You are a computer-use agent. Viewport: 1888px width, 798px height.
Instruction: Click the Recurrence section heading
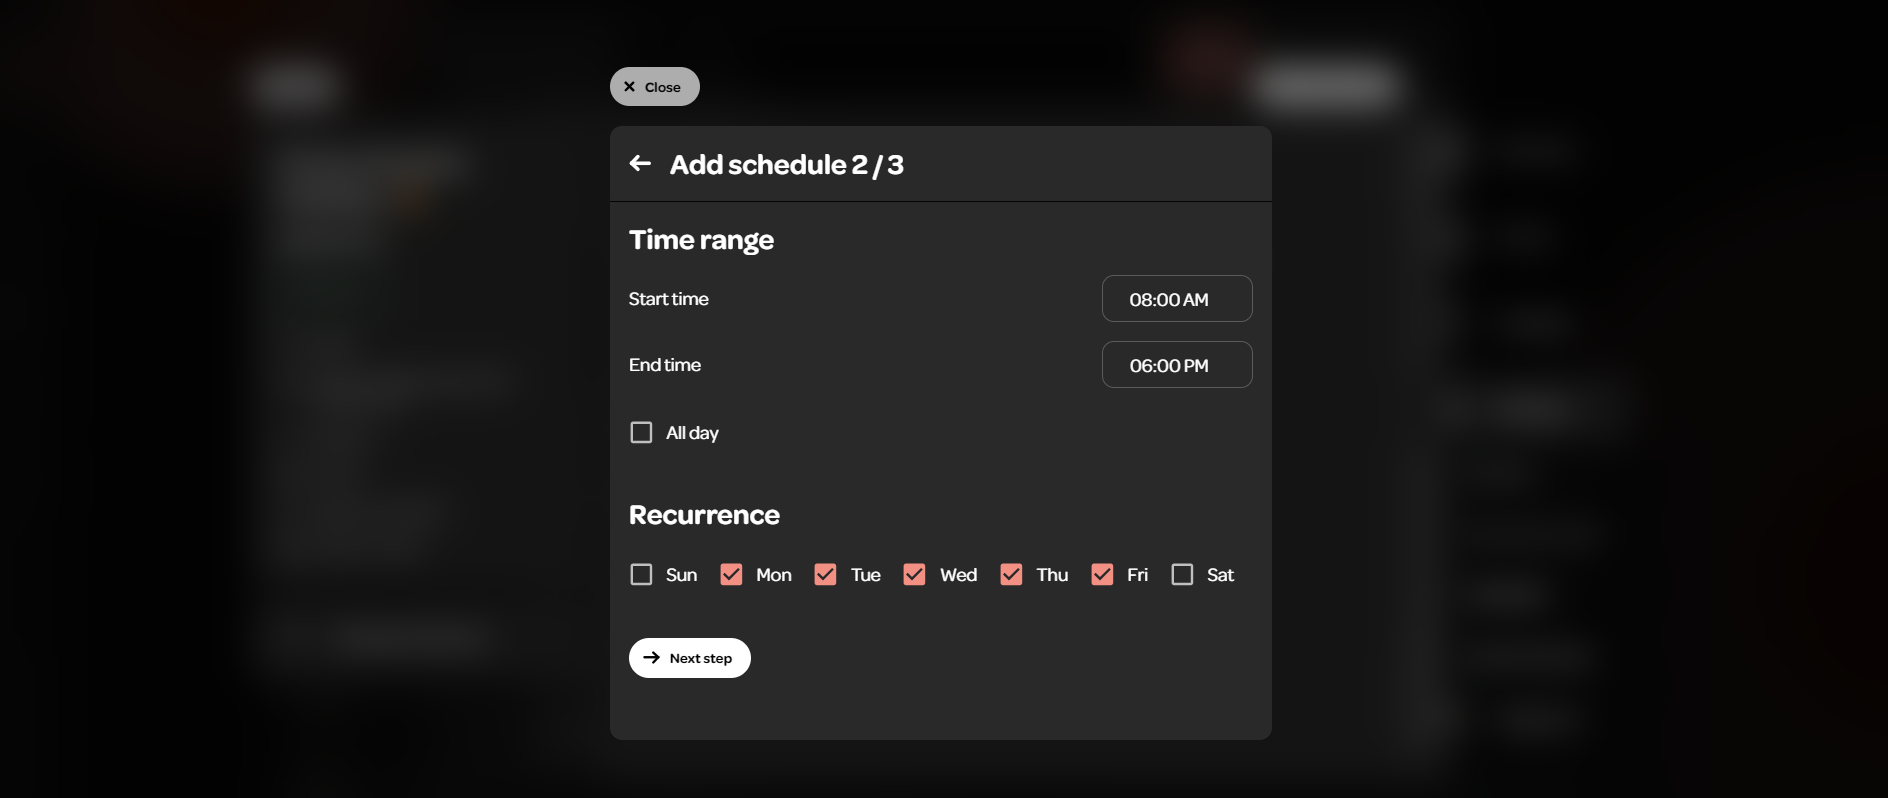click(x=704, y=515)
